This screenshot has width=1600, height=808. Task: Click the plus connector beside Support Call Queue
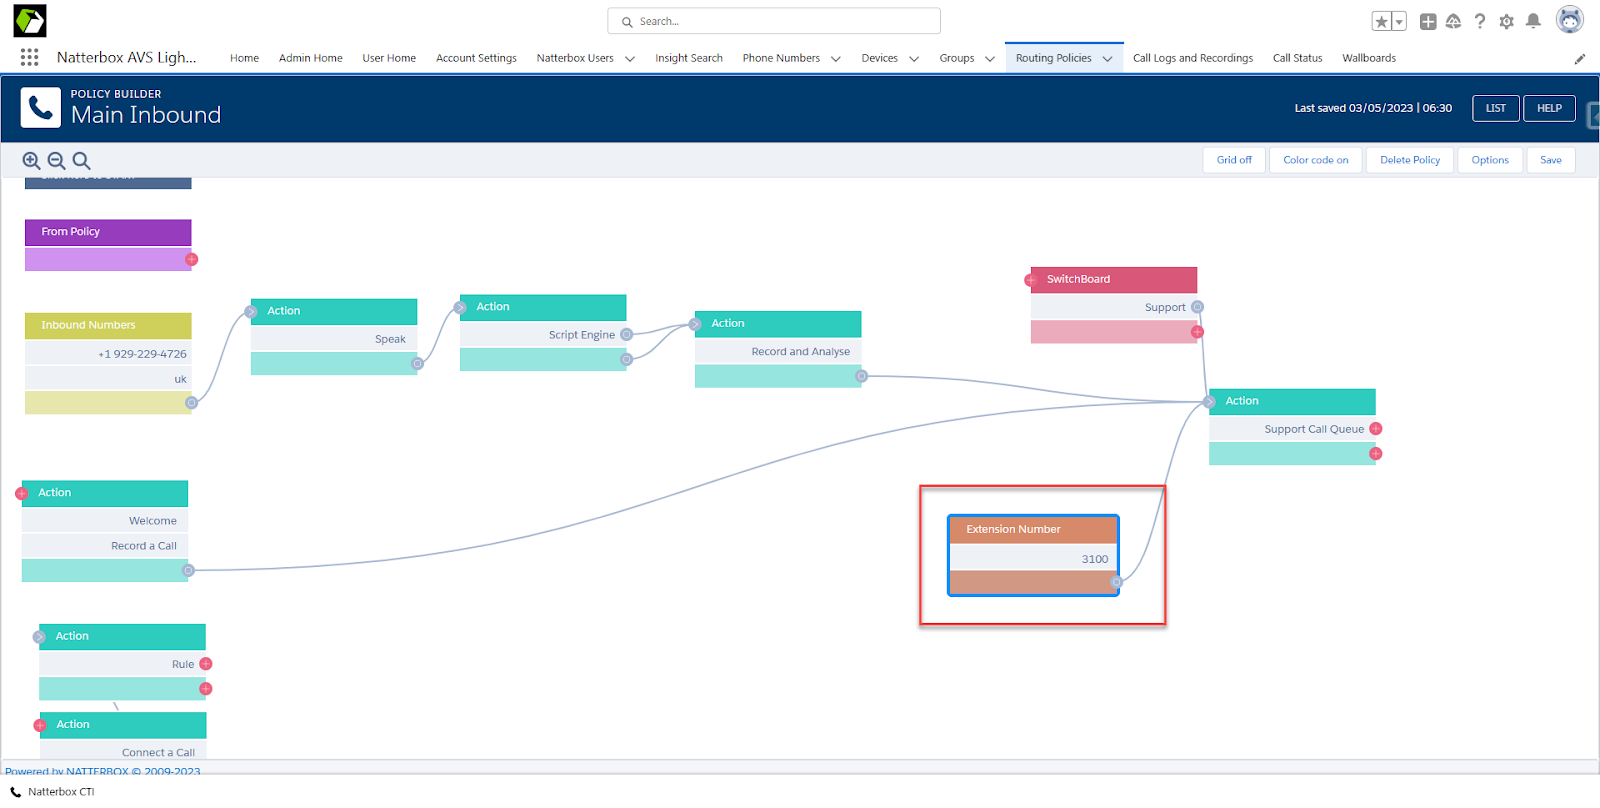[1376, 428]
